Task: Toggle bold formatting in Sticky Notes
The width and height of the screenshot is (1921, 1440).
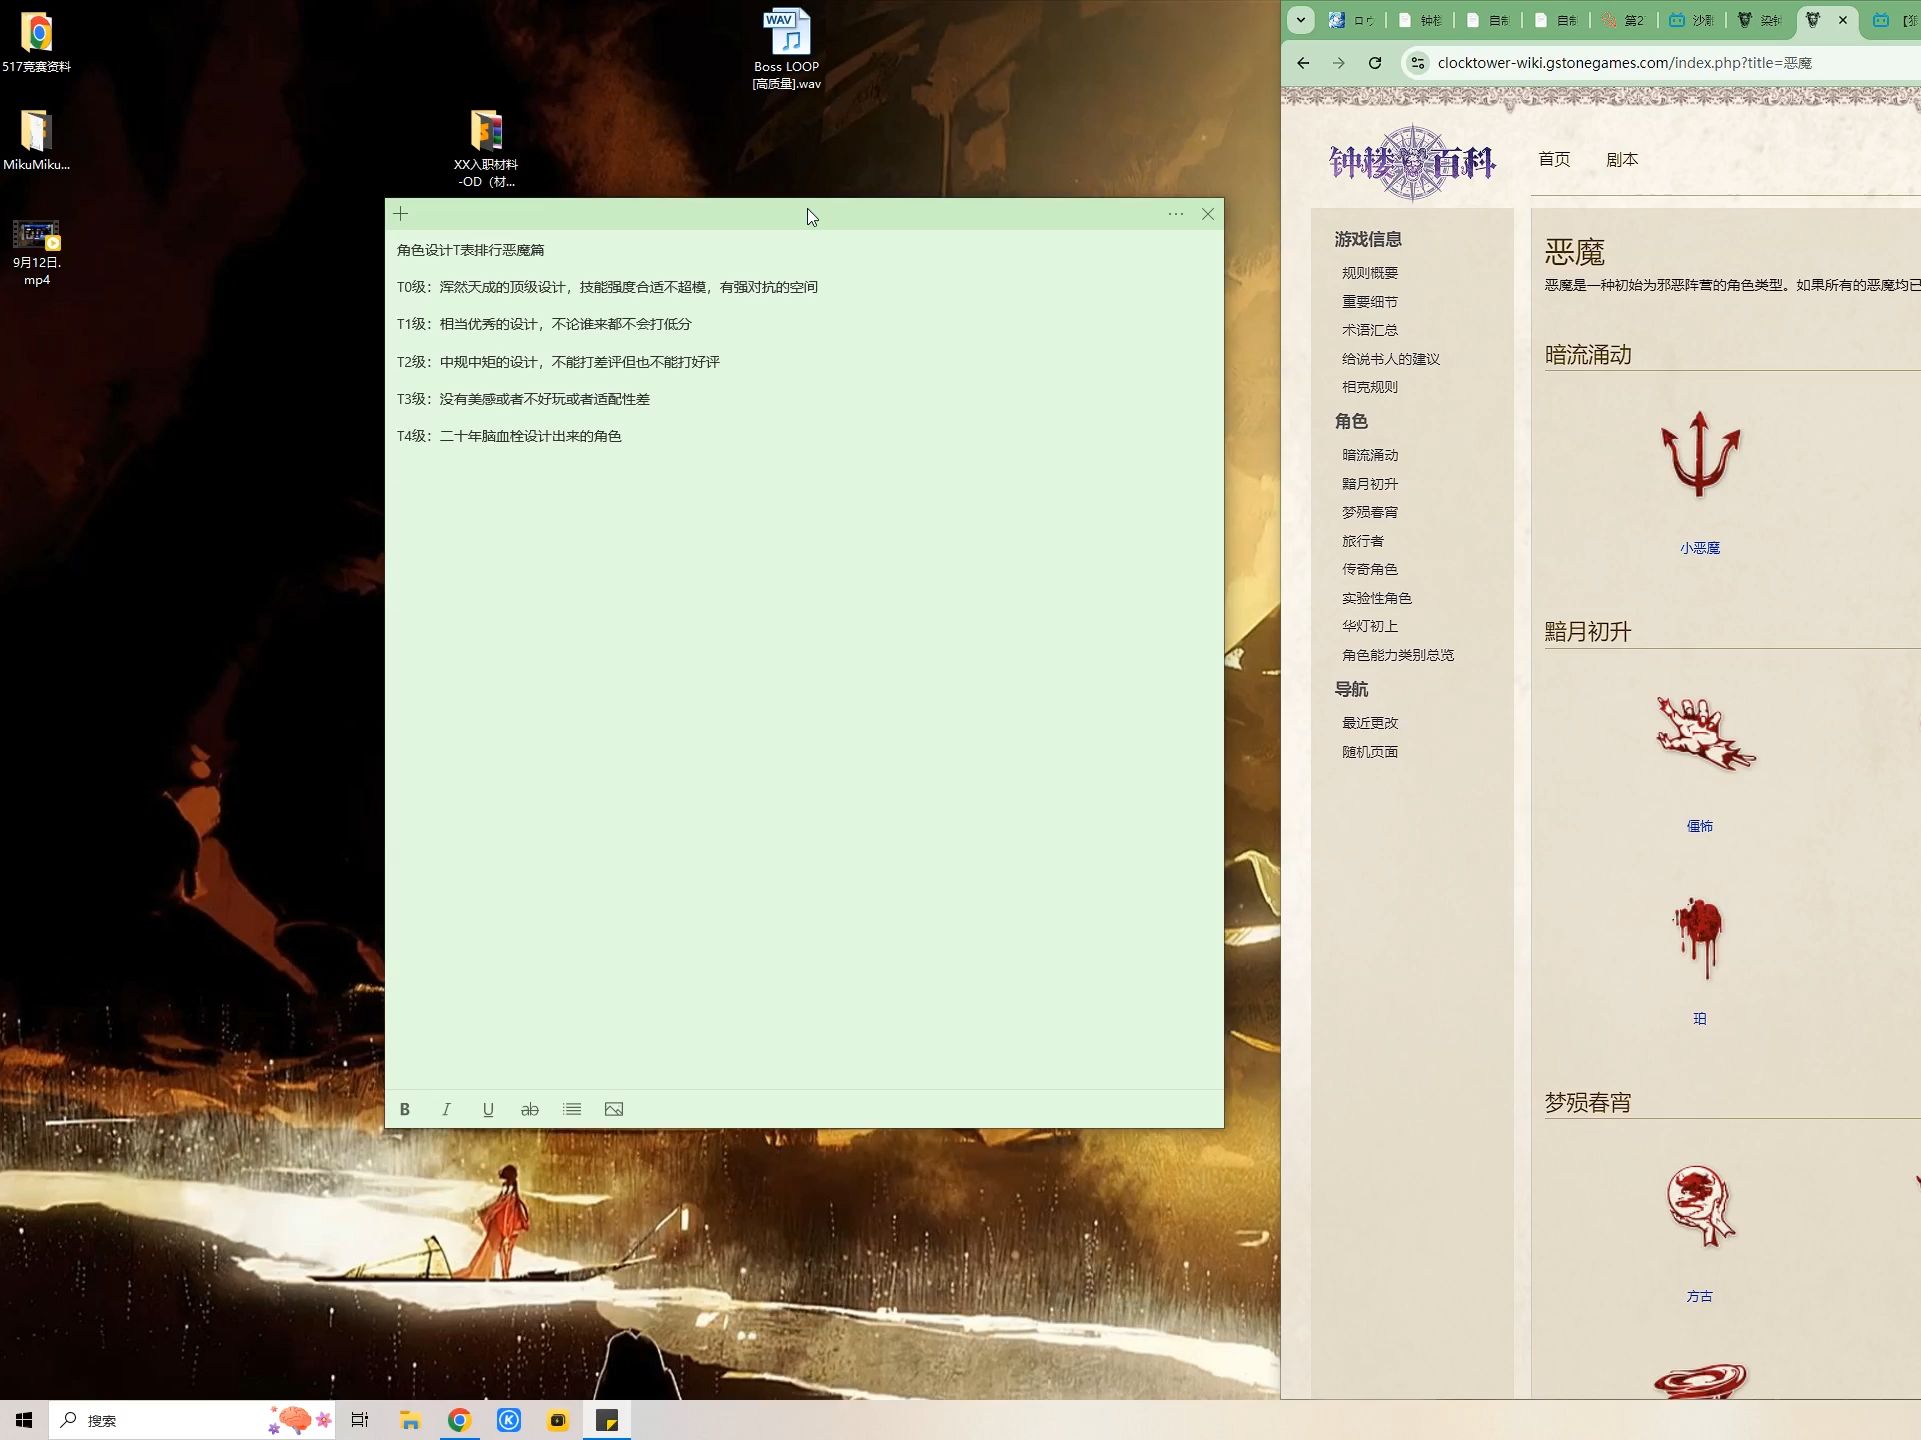Action: click(405, 1109)
